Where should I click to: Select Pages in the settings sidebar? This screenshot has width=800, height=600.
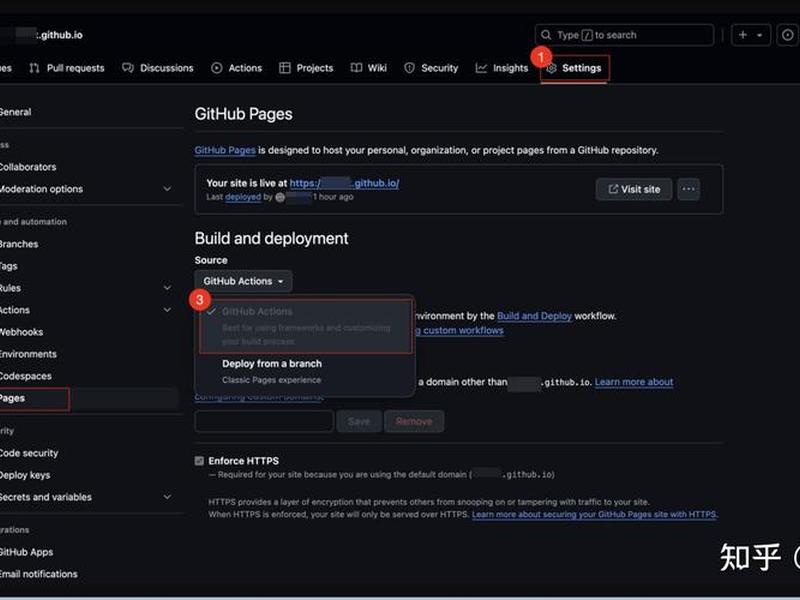pos(34,399)
